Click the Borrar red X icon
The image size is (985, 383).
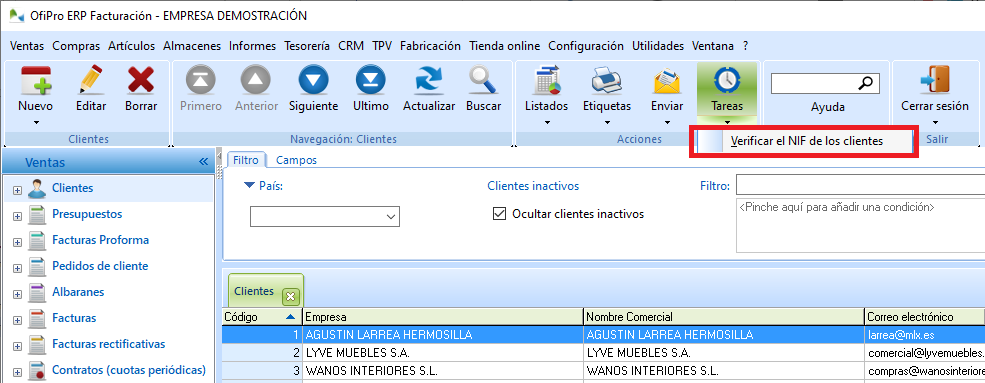pos(141,80)
